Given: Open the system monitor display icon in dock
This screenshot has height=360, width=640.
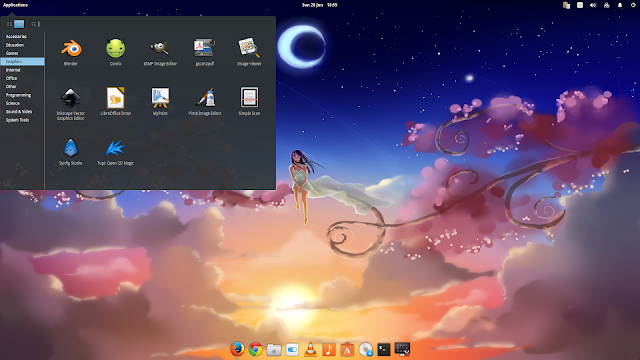Looking at the screenshot, I should (x=402, y=349).
